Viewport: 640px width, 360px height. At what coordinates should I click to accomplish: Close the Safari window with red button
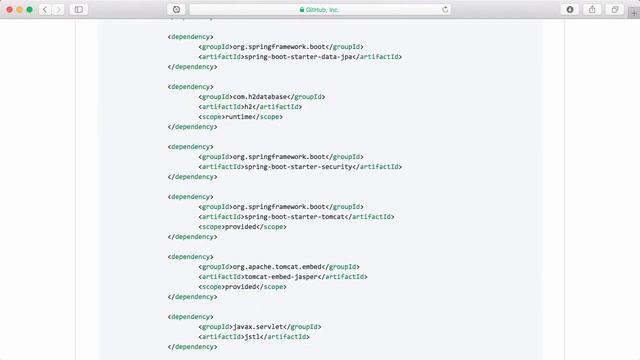(x=9, y=9)
